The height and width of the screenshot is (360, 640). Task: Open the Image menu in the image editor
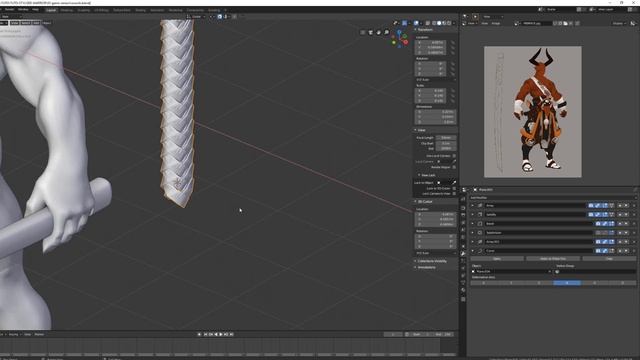(x=496, y=24)
